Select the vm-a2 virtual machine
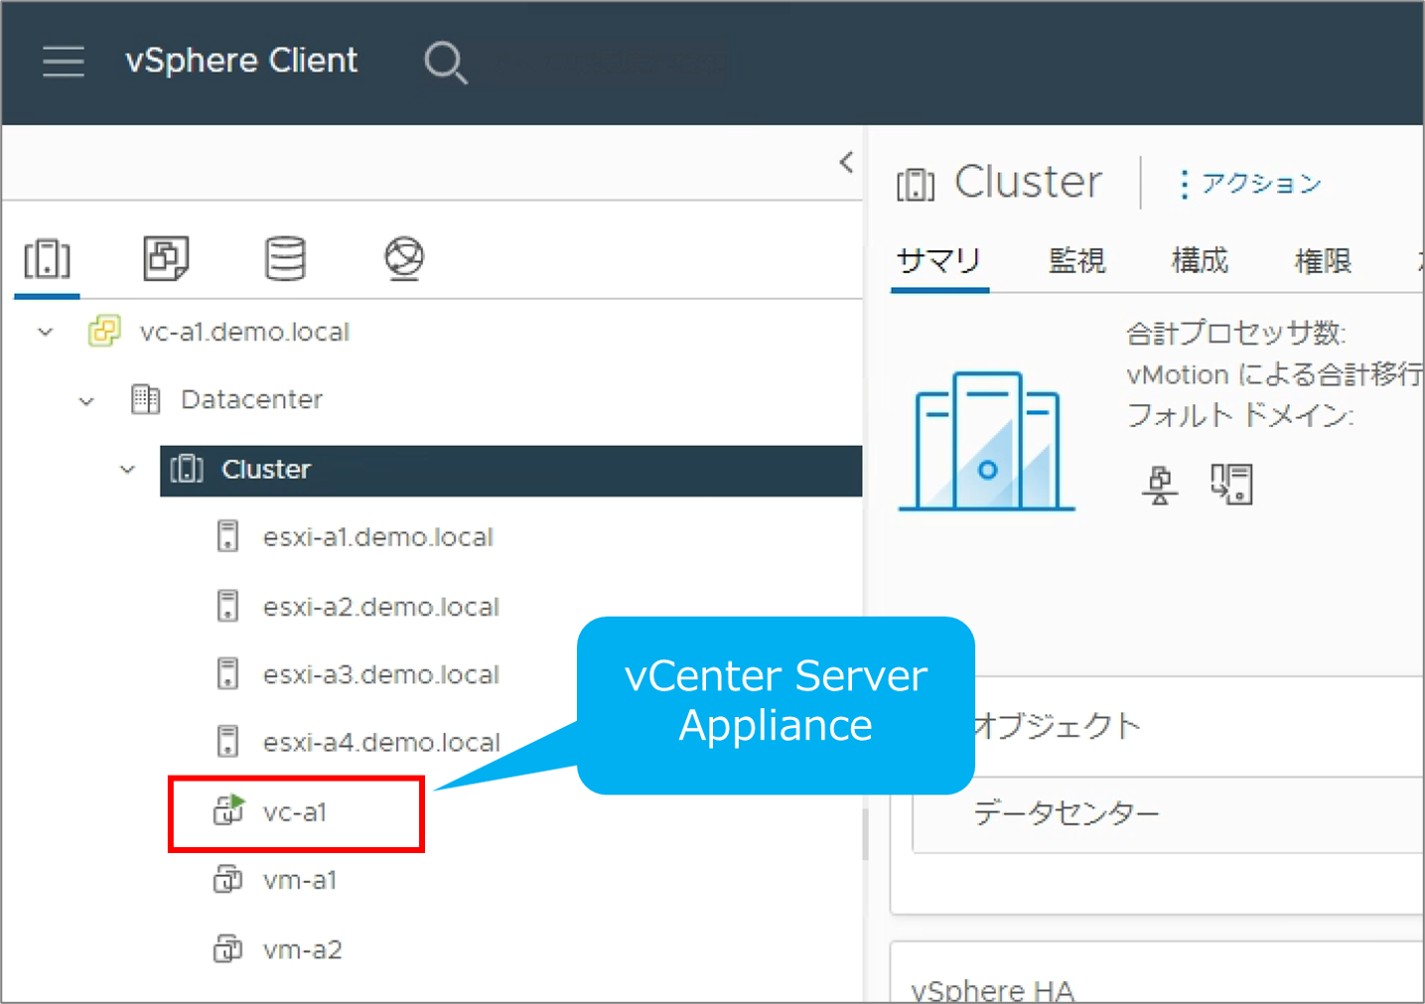Screen dimensions: 1425x1004 pos(302,949)
